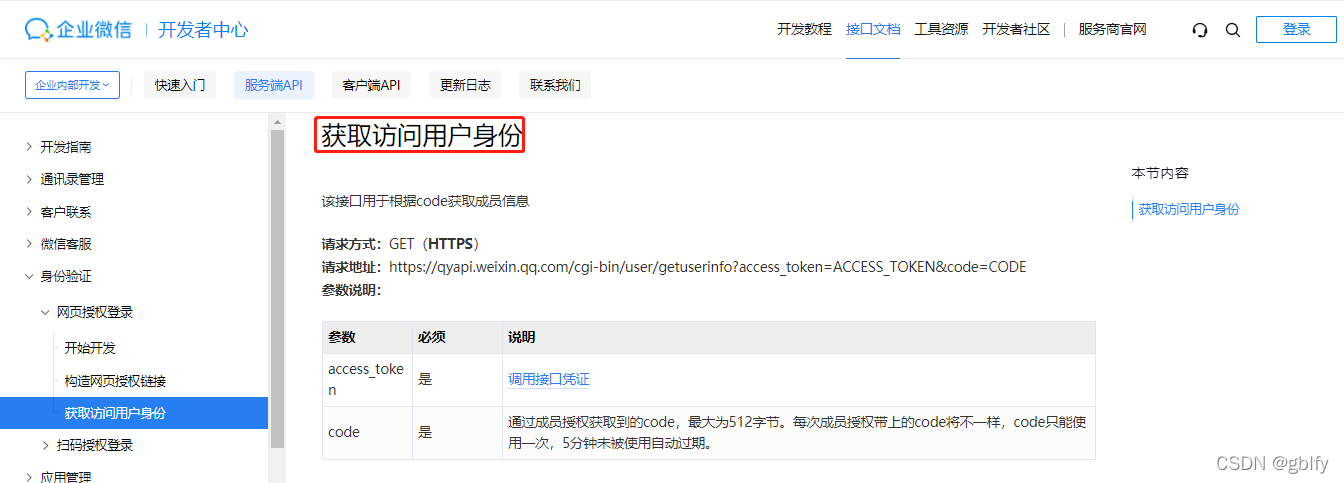The height and width of the screenshot is (483, 1344).
Task: Click the 登录 button
Action: pos(1296,29)
